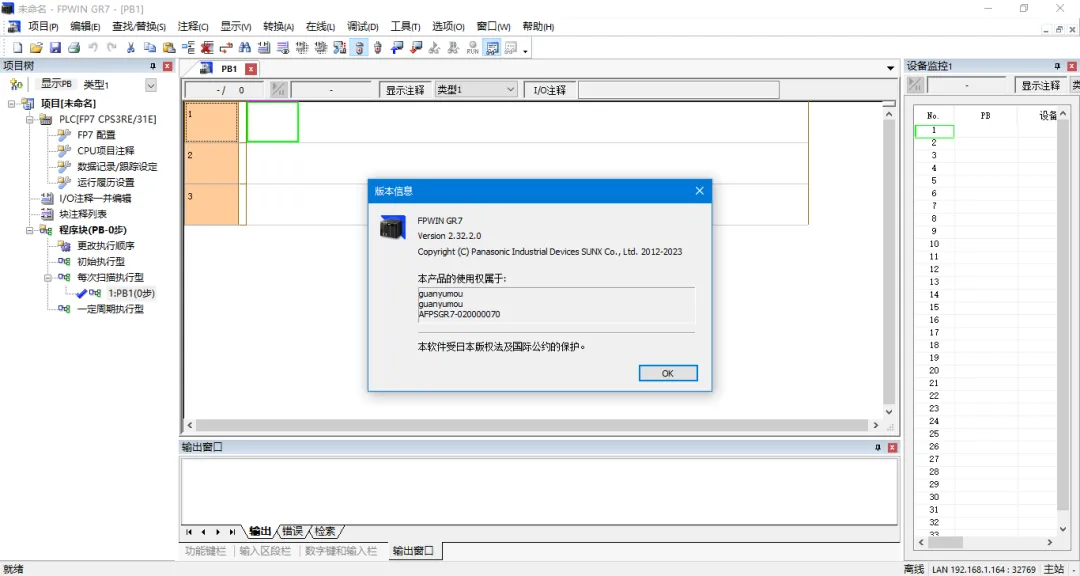Open the 查找/替换(S) menu
This screenshot has width=1080, height=576.
tap(139, 26)
